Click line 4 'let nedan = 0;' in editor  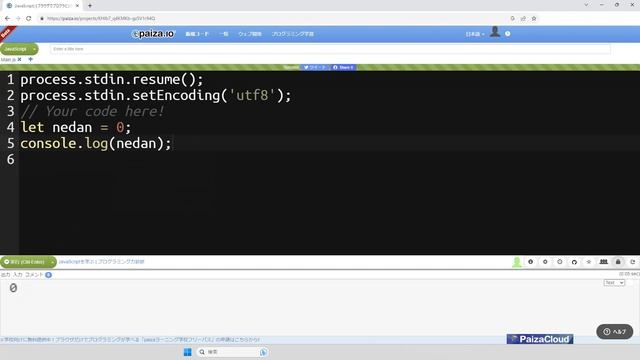tap(76, 127)
